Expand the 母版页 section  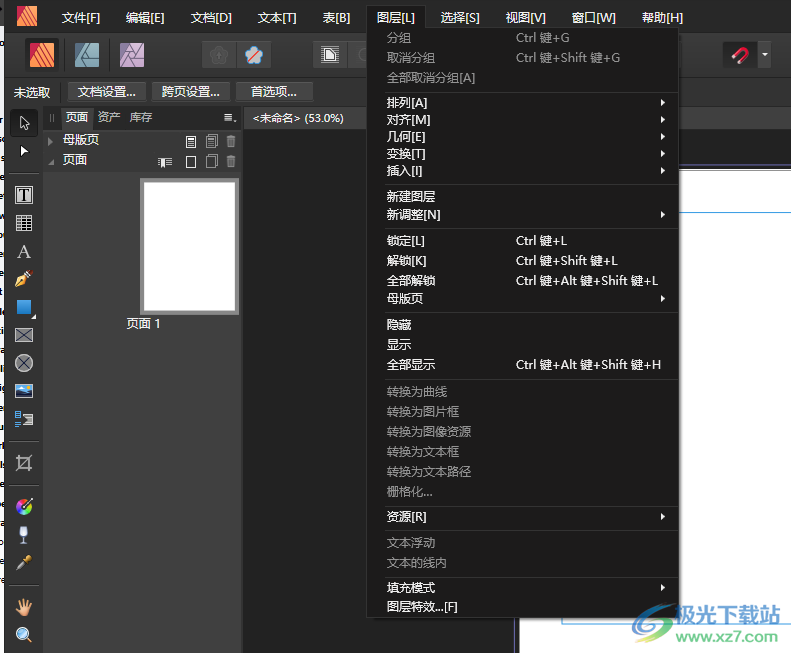coord(50,141)
